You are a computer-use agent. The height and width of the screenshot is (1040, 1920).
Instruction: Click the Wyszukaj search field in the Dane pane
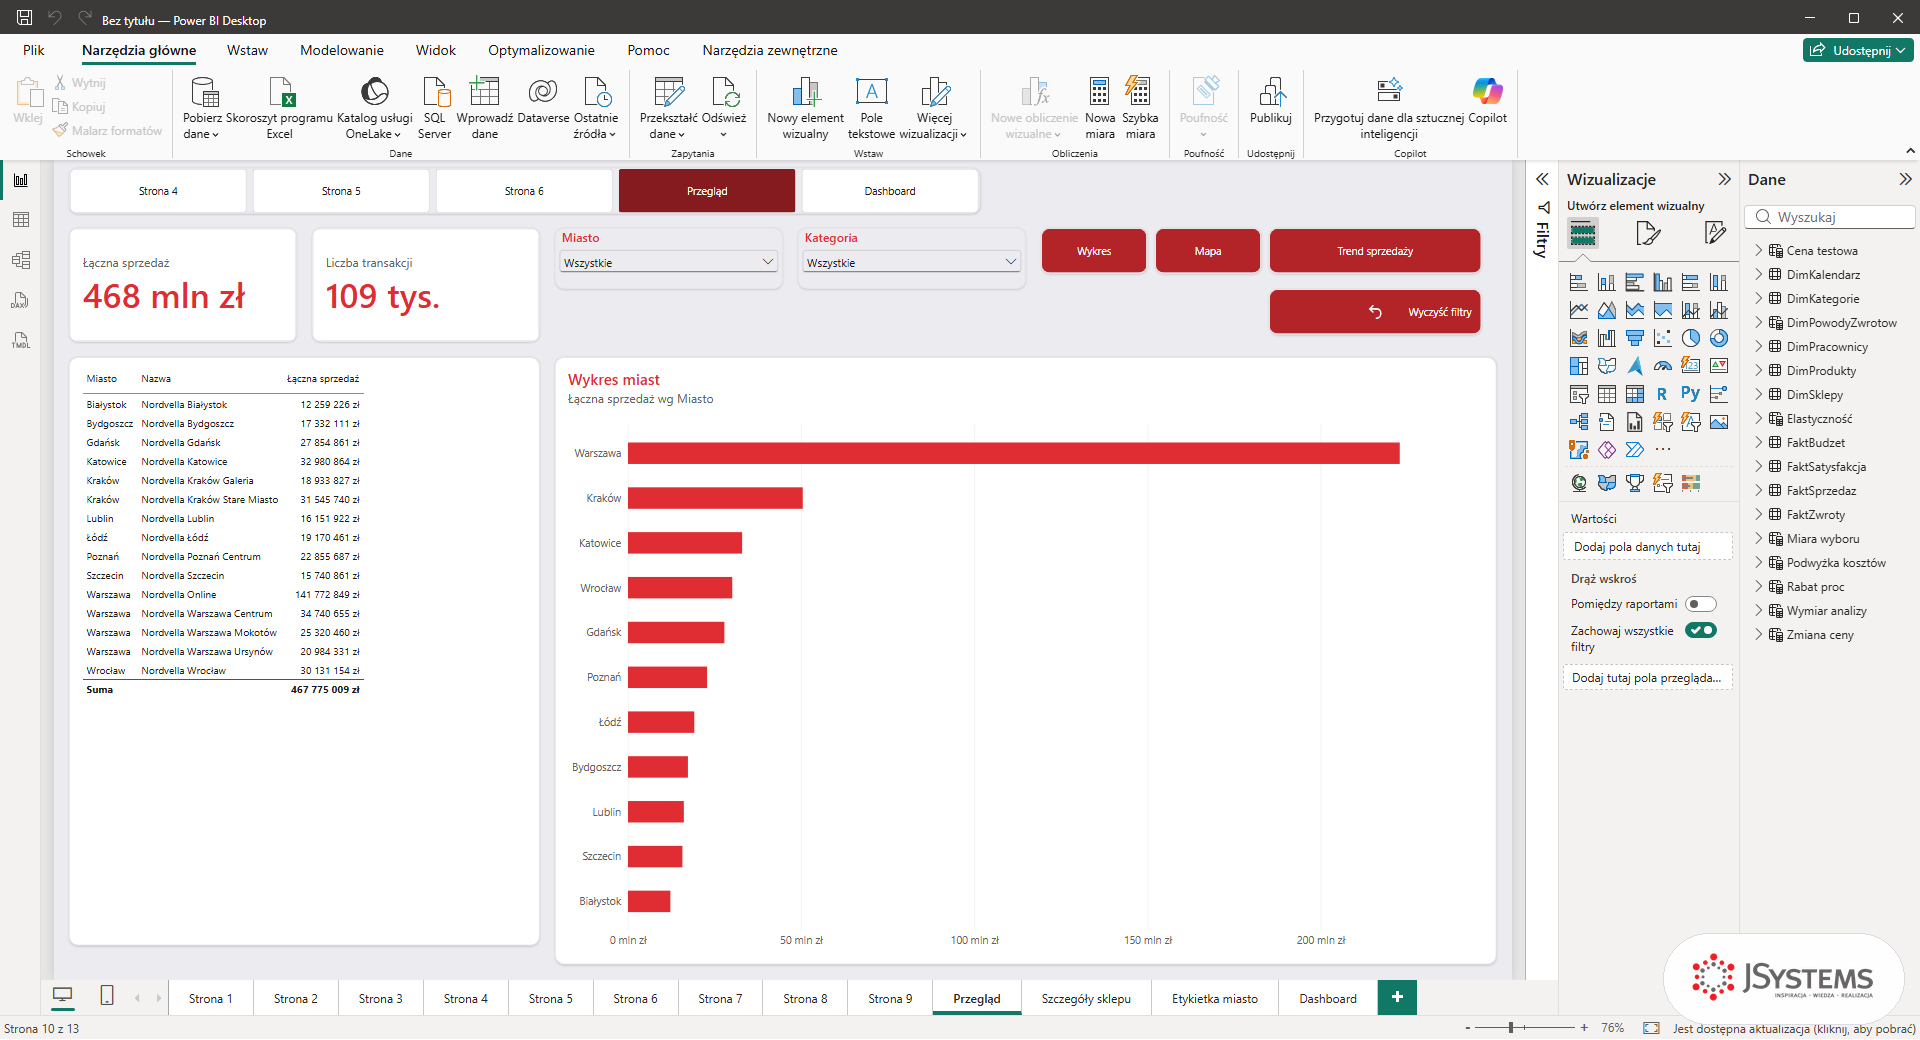point(1830,217)
